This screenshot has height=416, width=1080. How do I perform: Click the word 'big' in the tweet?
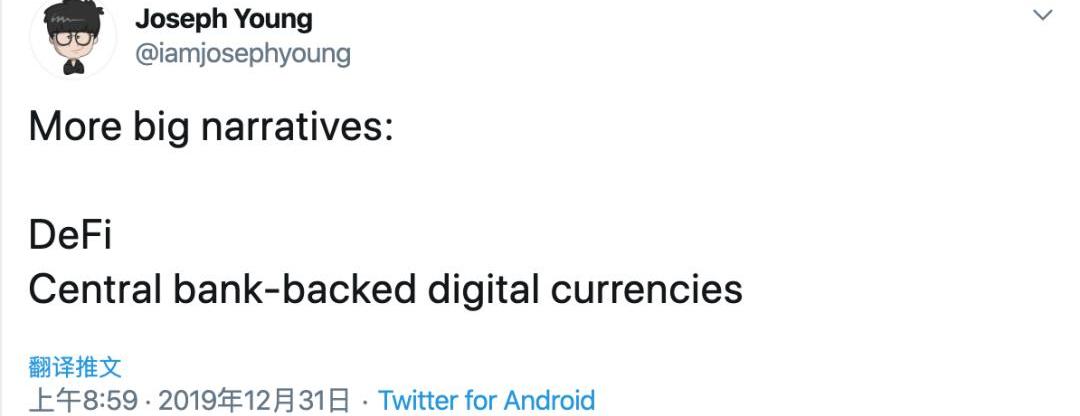click(x=158, y=128)
